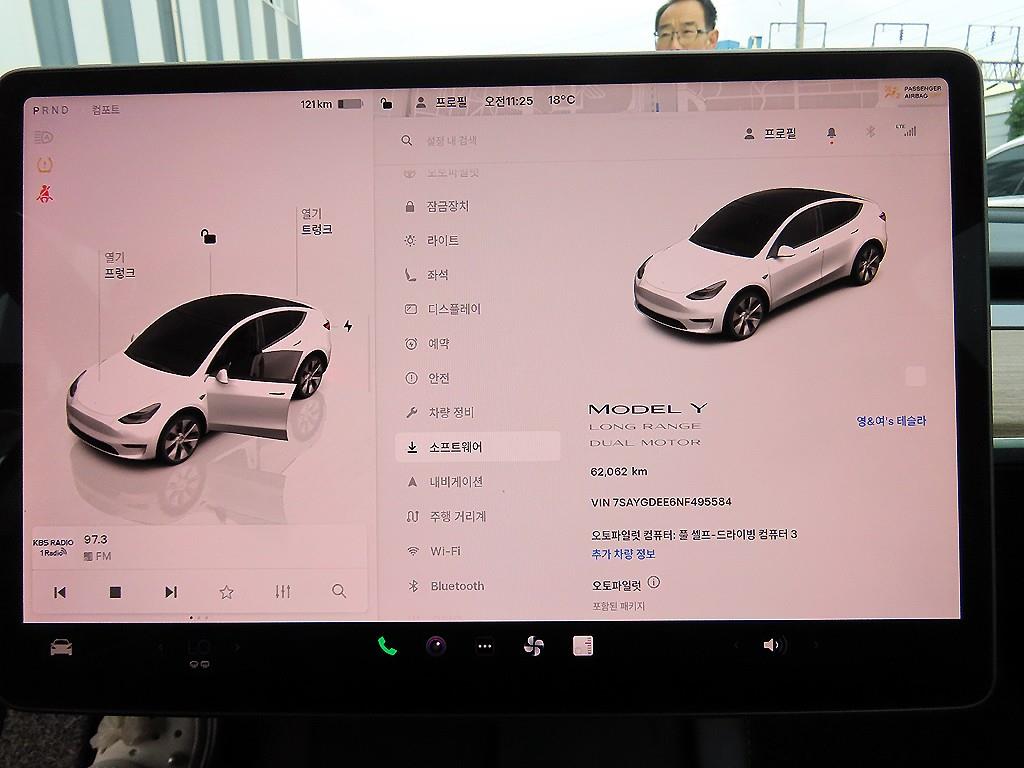Viewport: 1024px width, 768px height.
Task: Open the camera app icon
Action: pos(436,646)
